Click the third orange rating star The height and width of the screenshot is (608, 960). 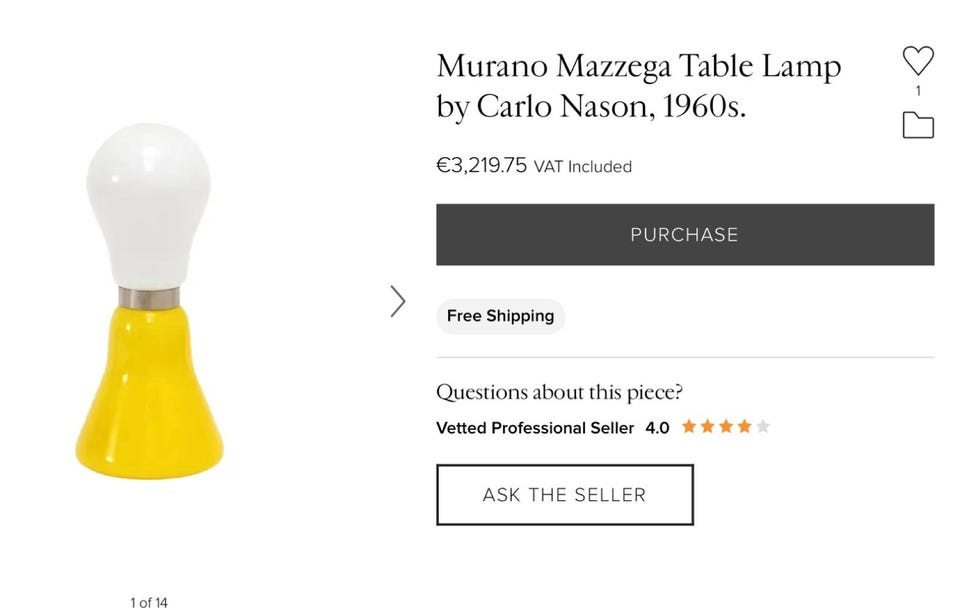725,427
